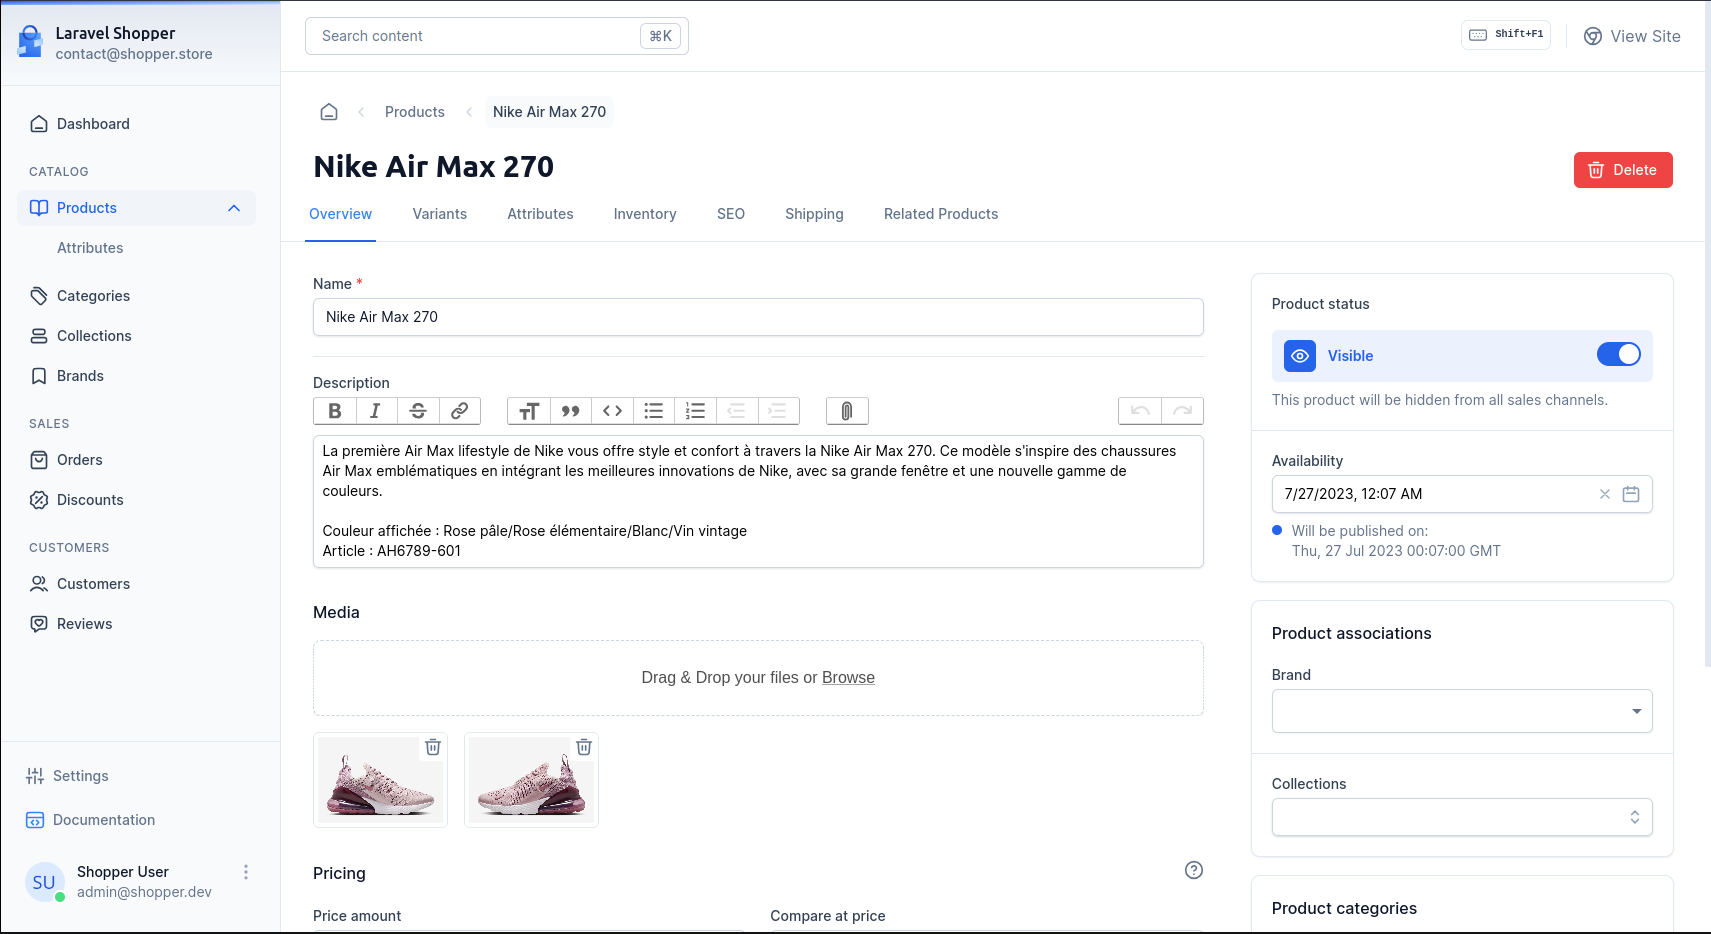1711x934 pixels.
Task: Click into the product Name field
Action: pyautogui.click(x=757, y=317)
